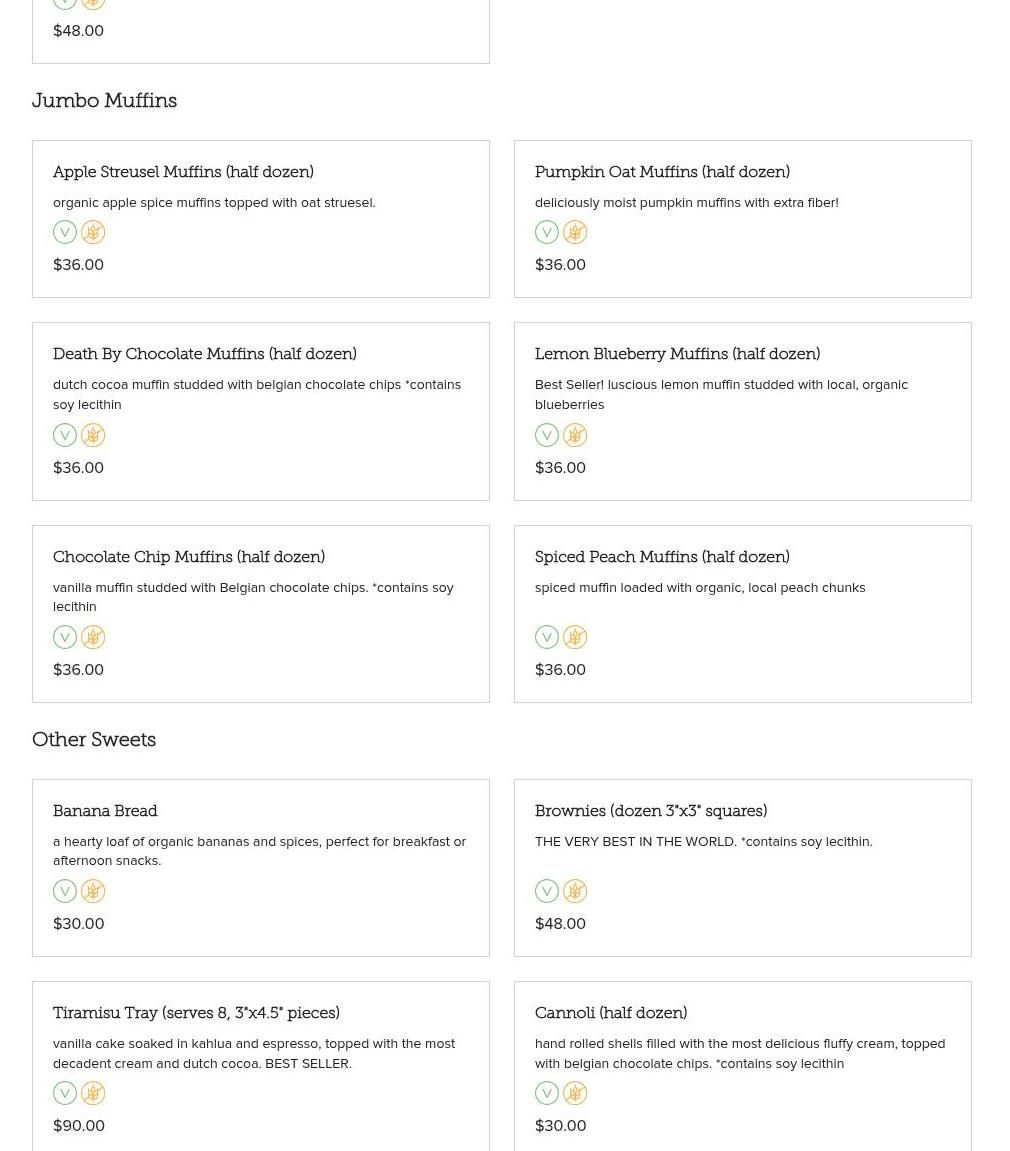Click the Chocolate Chip Muffins $36.00 price
This screenshot has width=1010, height=1151.
tap(78, 670)
